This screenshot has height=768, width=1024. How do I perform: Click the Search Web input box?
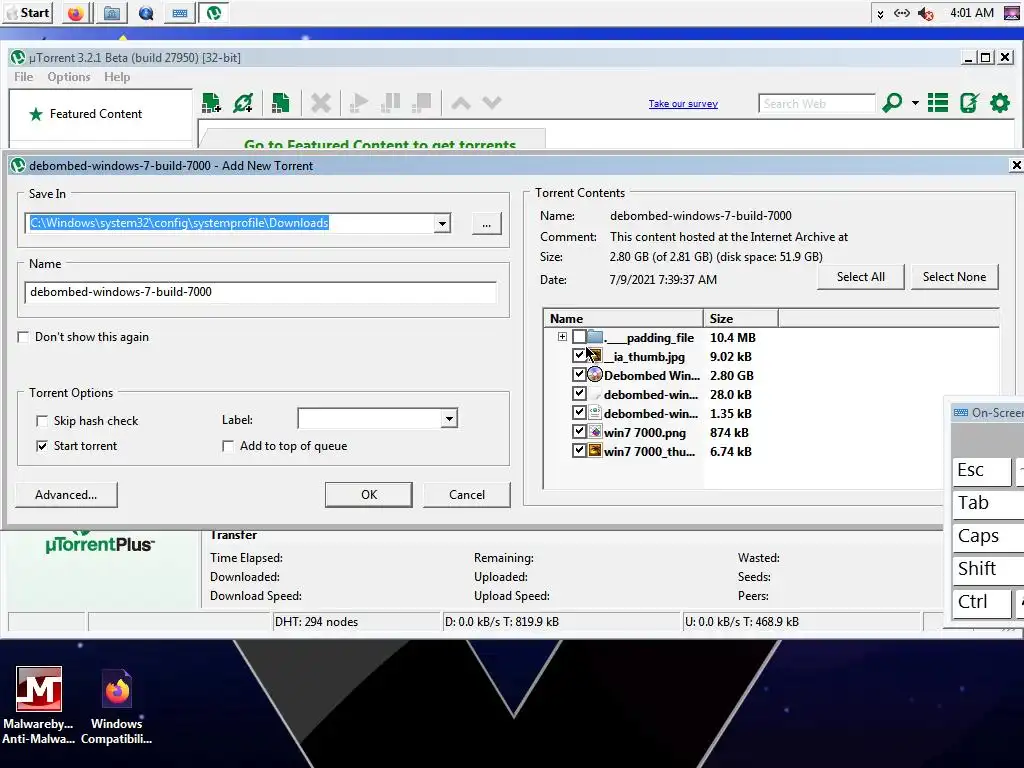tap(816, 104)
